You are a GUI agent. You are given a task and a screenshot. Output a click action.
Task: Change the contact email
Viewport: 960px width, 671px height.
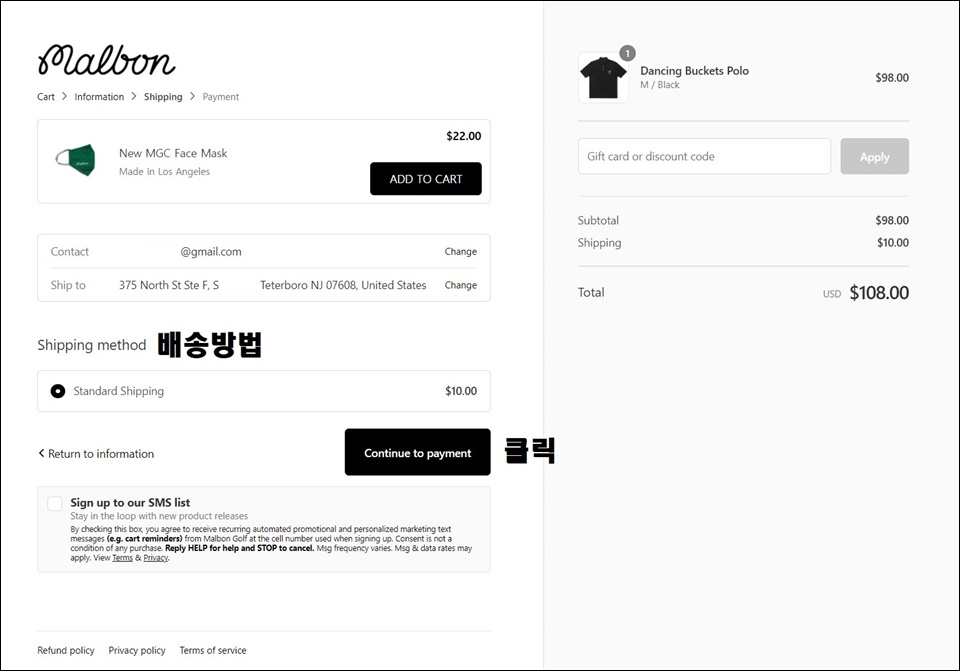460,252
